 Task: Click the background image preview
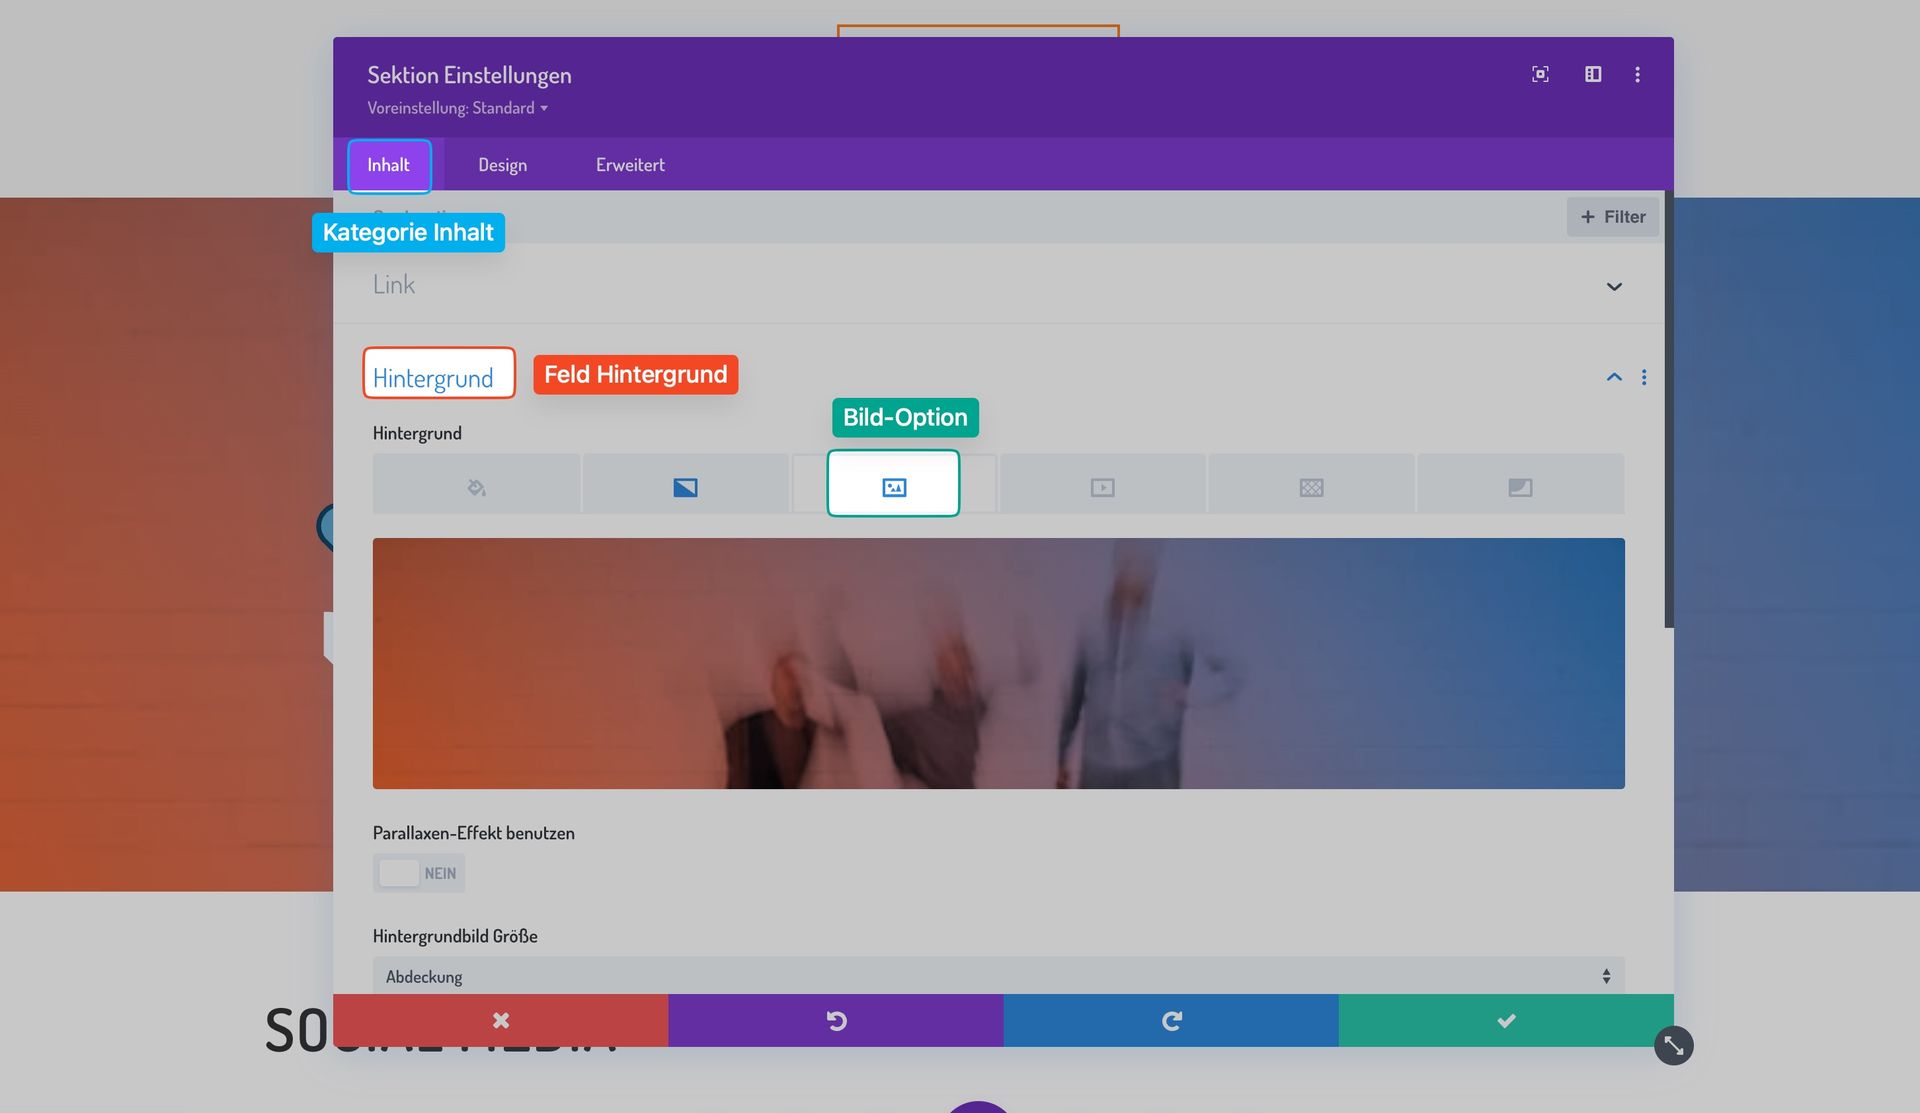[998, 663]
